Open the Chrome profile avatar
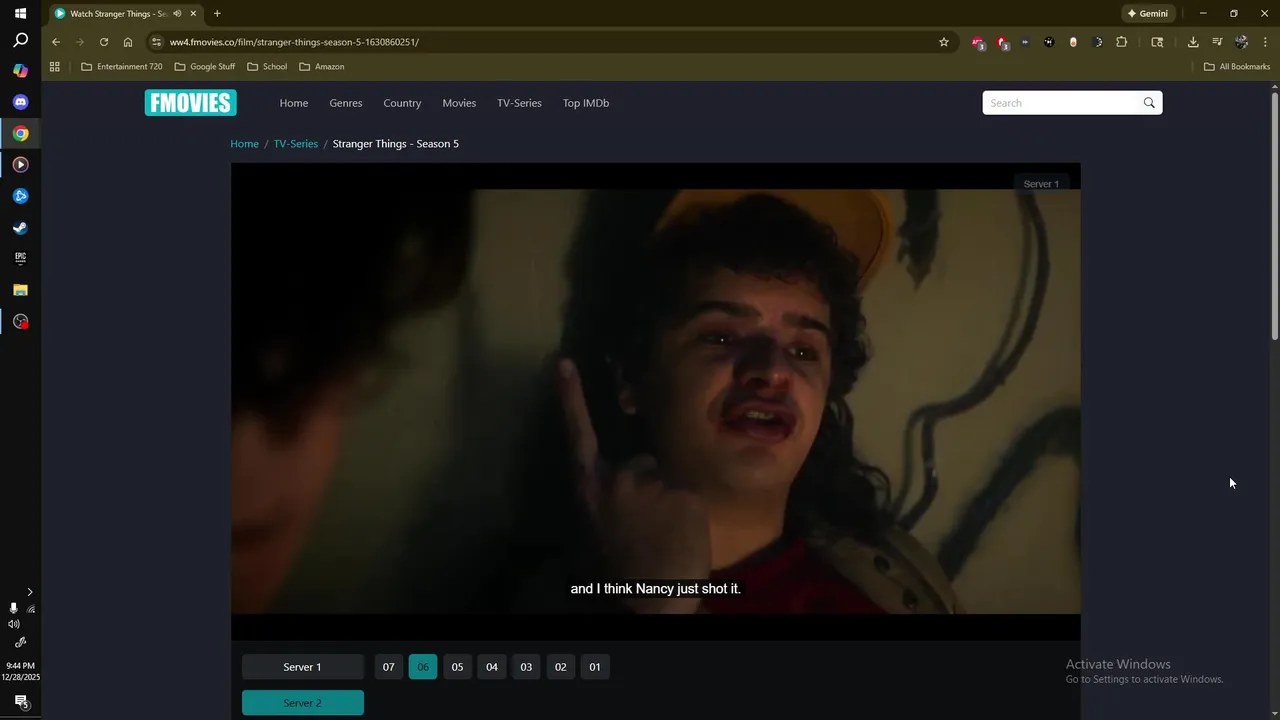The image size is (1280, 720). [x=1241, y=42]
